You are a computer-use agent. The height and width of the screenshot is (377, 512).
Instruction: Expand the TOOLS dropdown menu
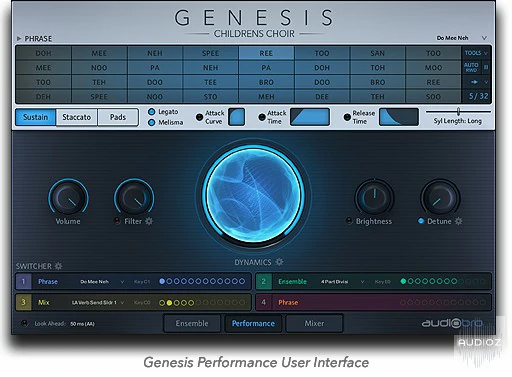(476, 53)
